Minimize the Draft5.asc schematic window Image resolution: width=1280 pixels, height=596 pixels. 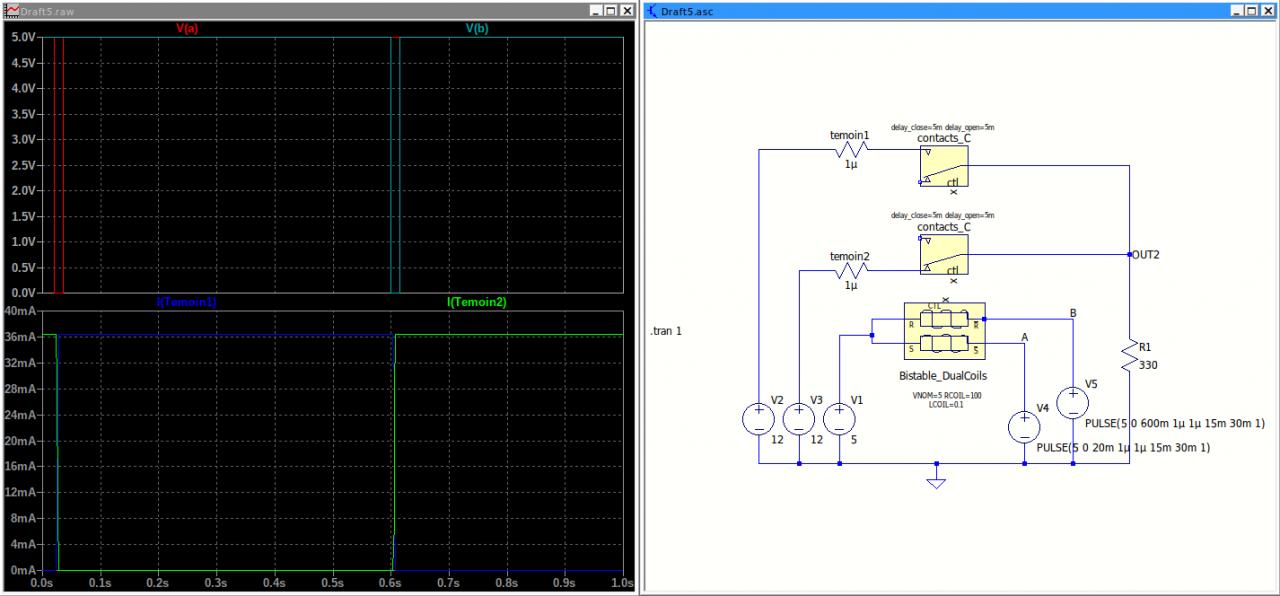click(x=1237, y=10)
